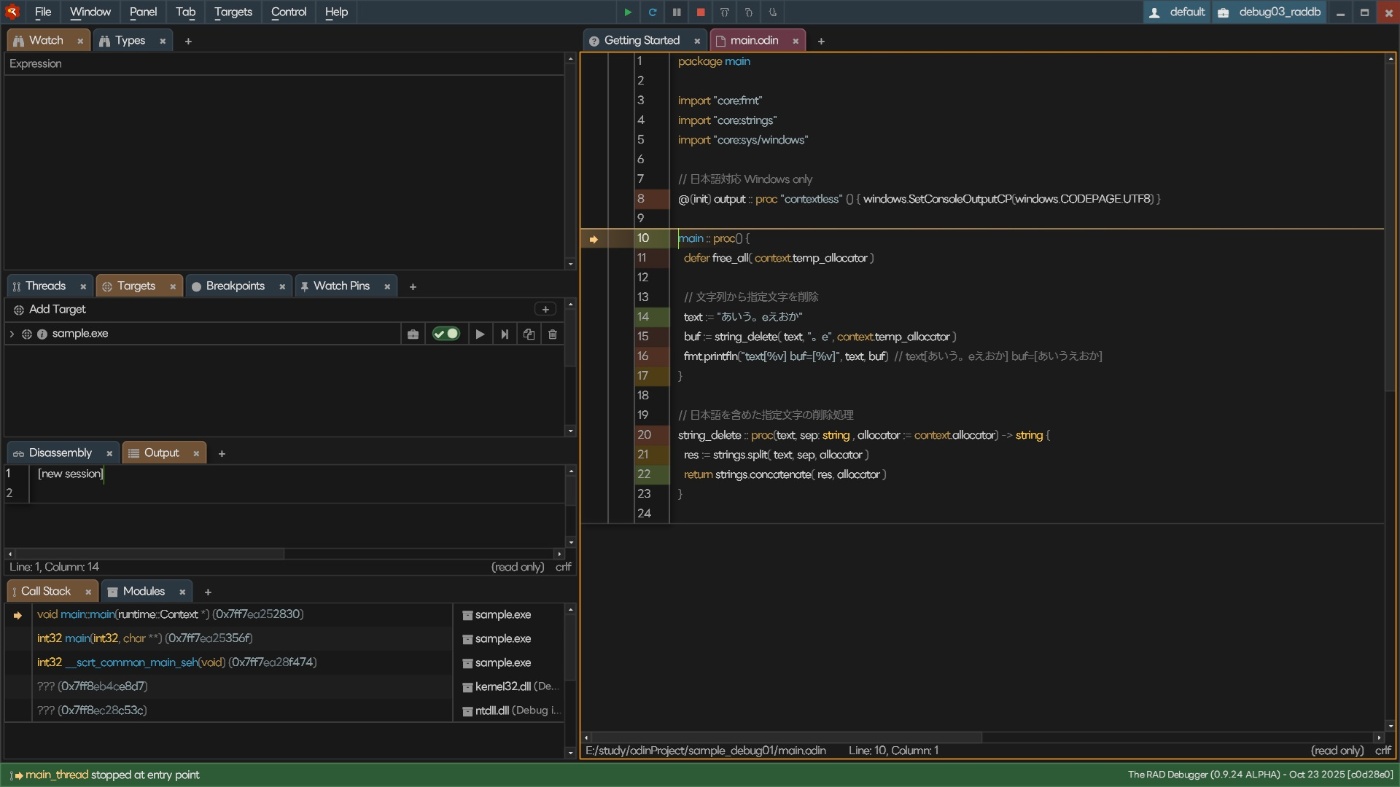The image size is (1400, 787).
Task: Click the green Run play icon
Action: (x=628, y=12)
